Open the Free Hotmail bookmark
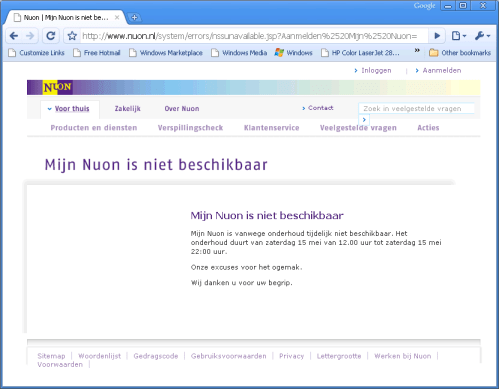The width and height of the screenshot is (499, 389). click(x=97, y=53)
